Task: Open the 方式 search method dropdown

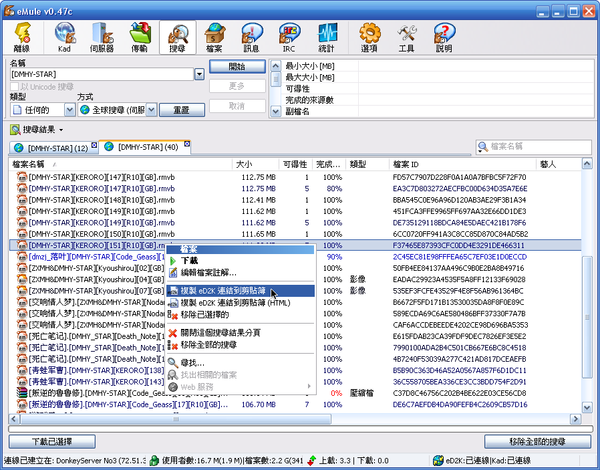Action: coord(151,110)
